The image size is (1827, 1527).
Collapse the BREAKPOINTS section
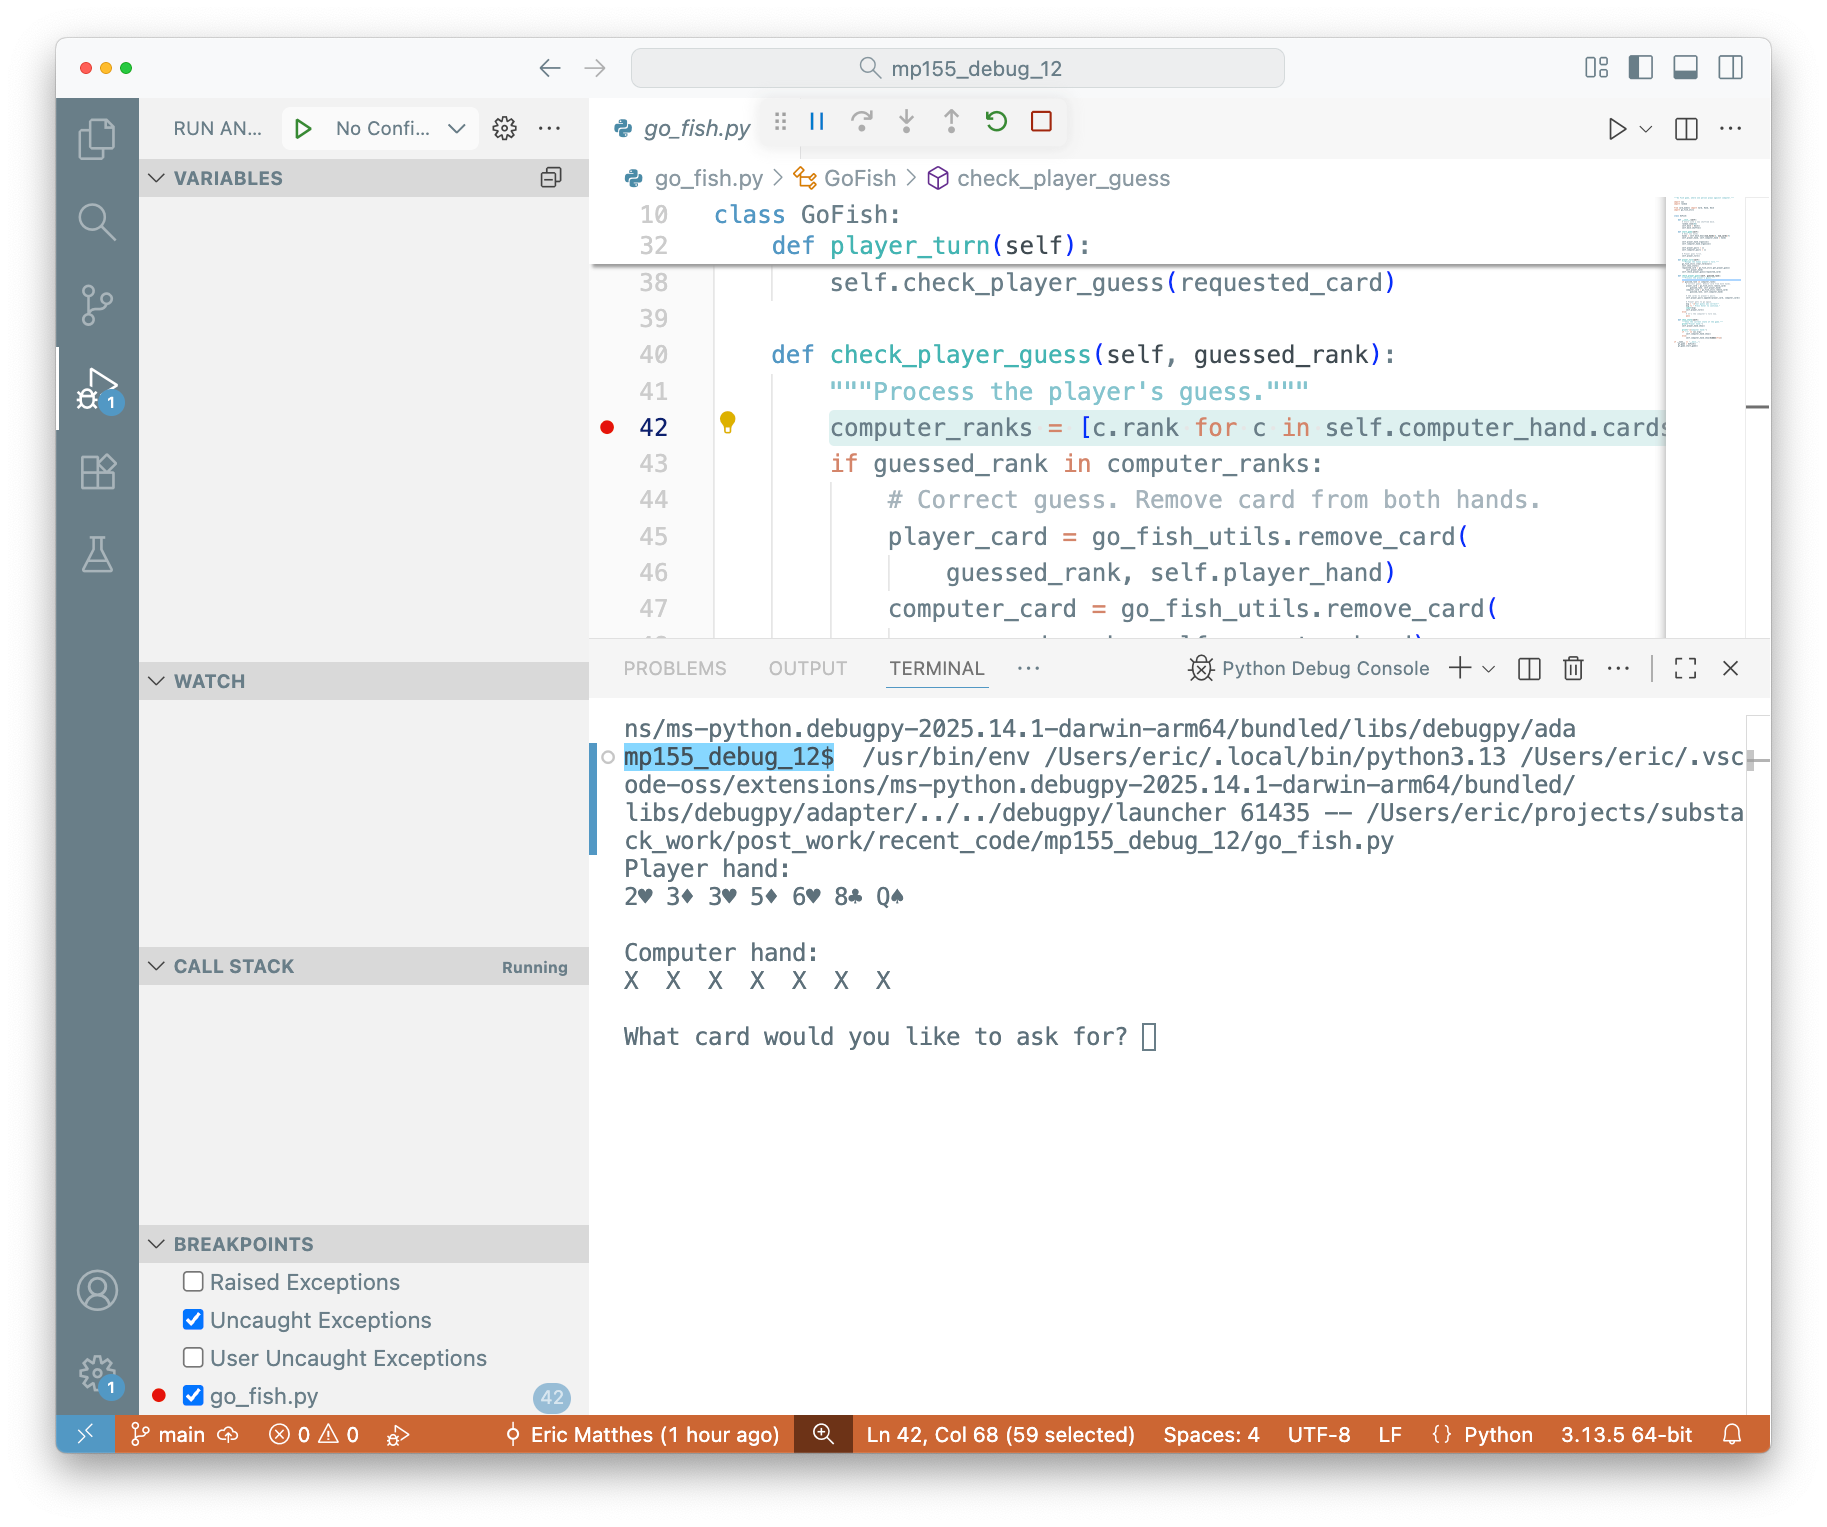pyautogui.click(x=157, y=1243)
